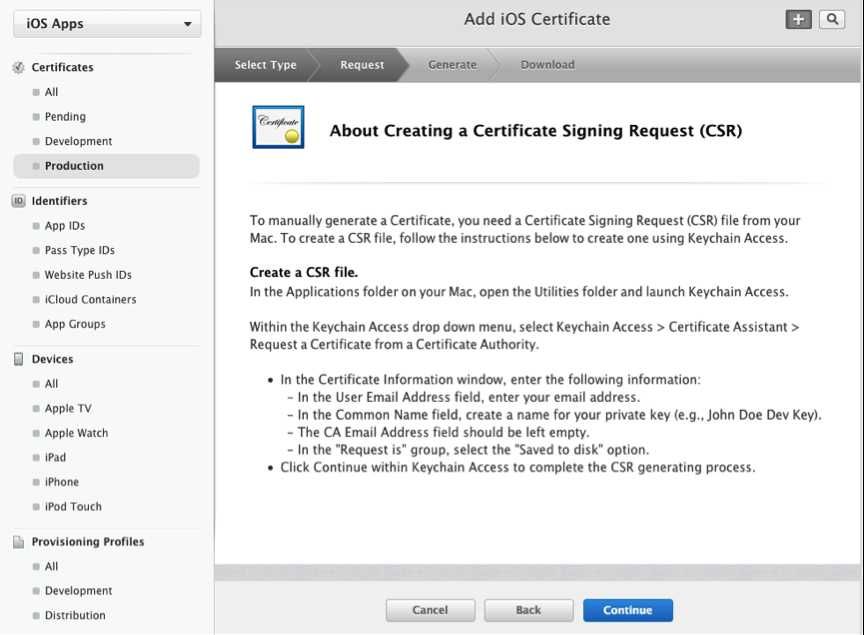The image size is (864, 635).
Task: Open Pending certificates list
Action: [x=65, y=117]
